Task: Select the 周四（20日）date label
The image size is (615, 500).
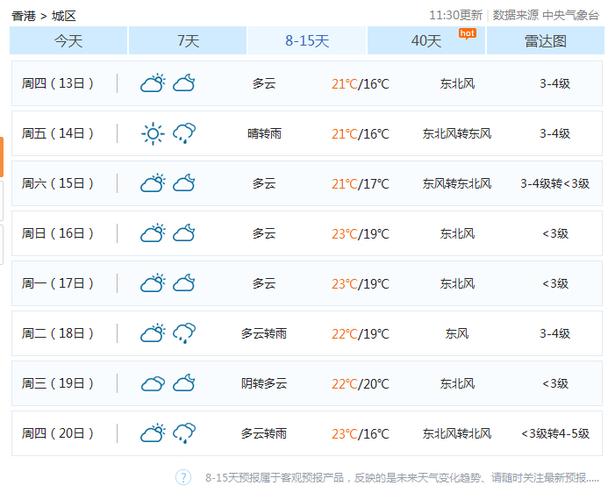Action: [58, 433]
